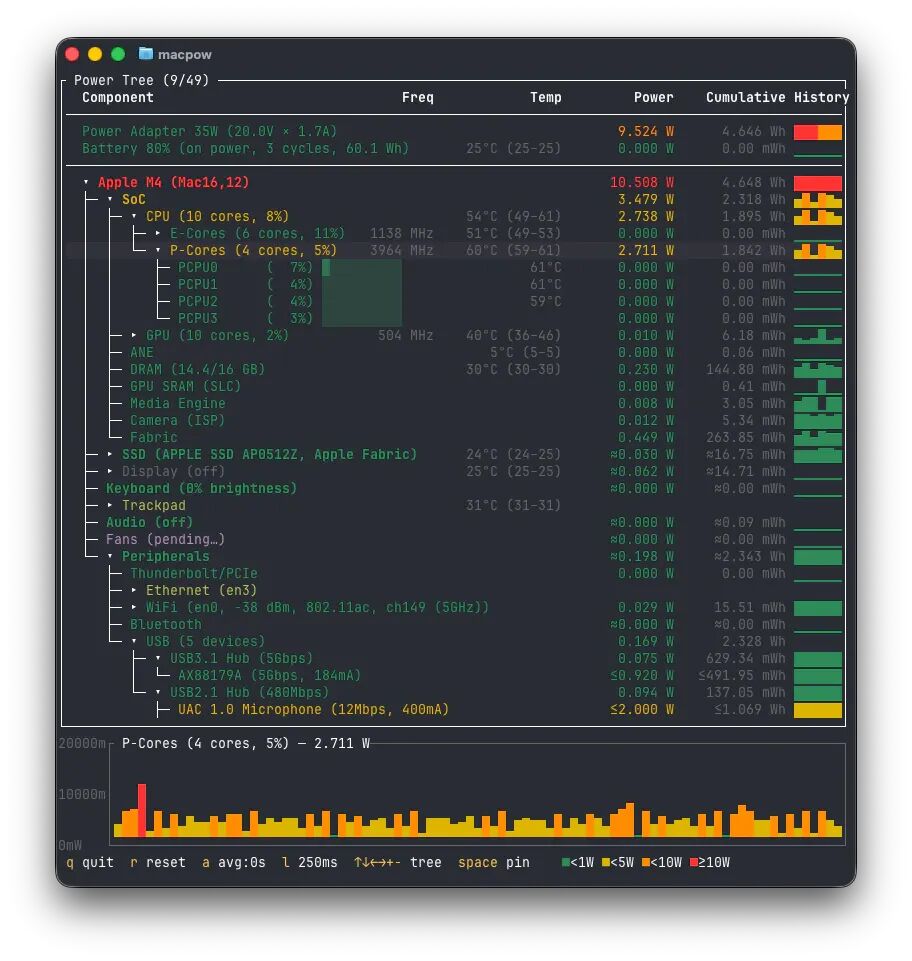912x961 pixels.
Task: Expand the Trackpad node
Action: (x=110, y=505)
